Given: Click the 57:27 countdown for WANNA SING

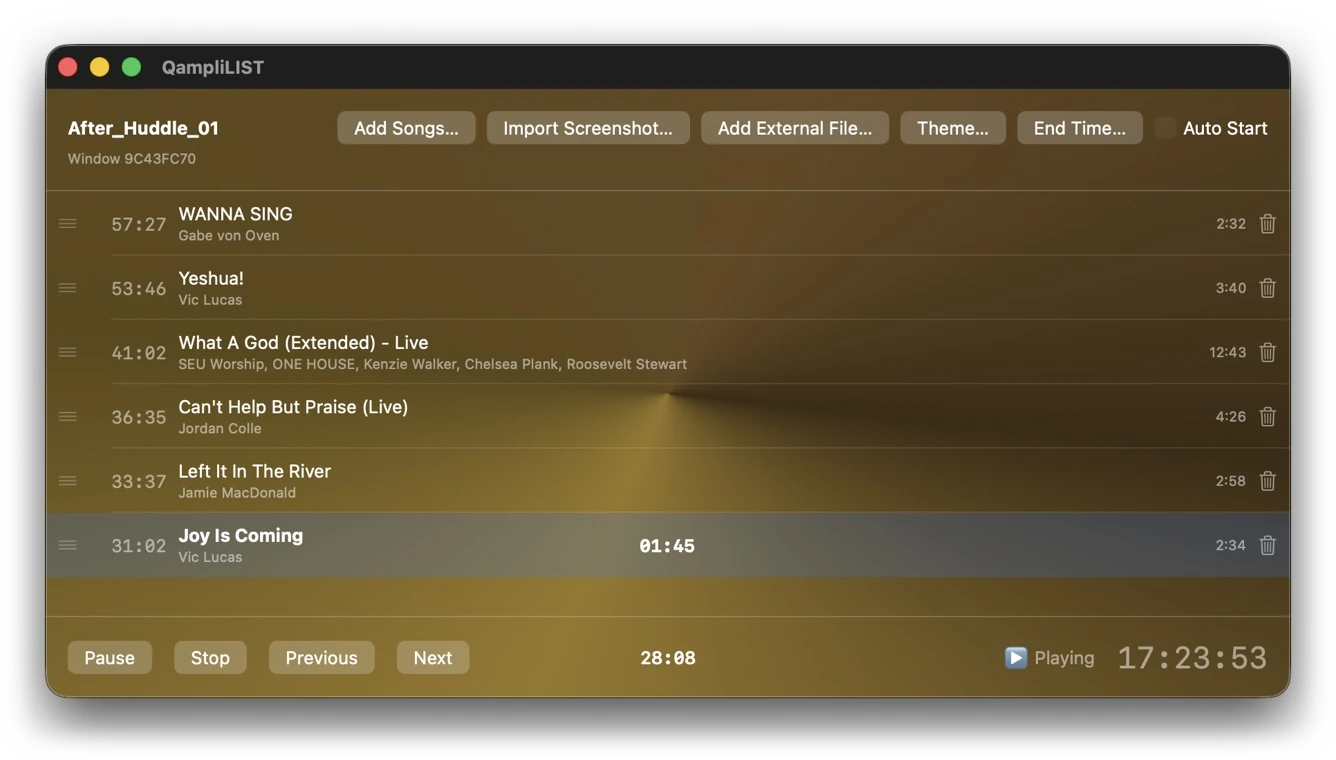Looking at the screenshot, I should [x=139, y=225].
